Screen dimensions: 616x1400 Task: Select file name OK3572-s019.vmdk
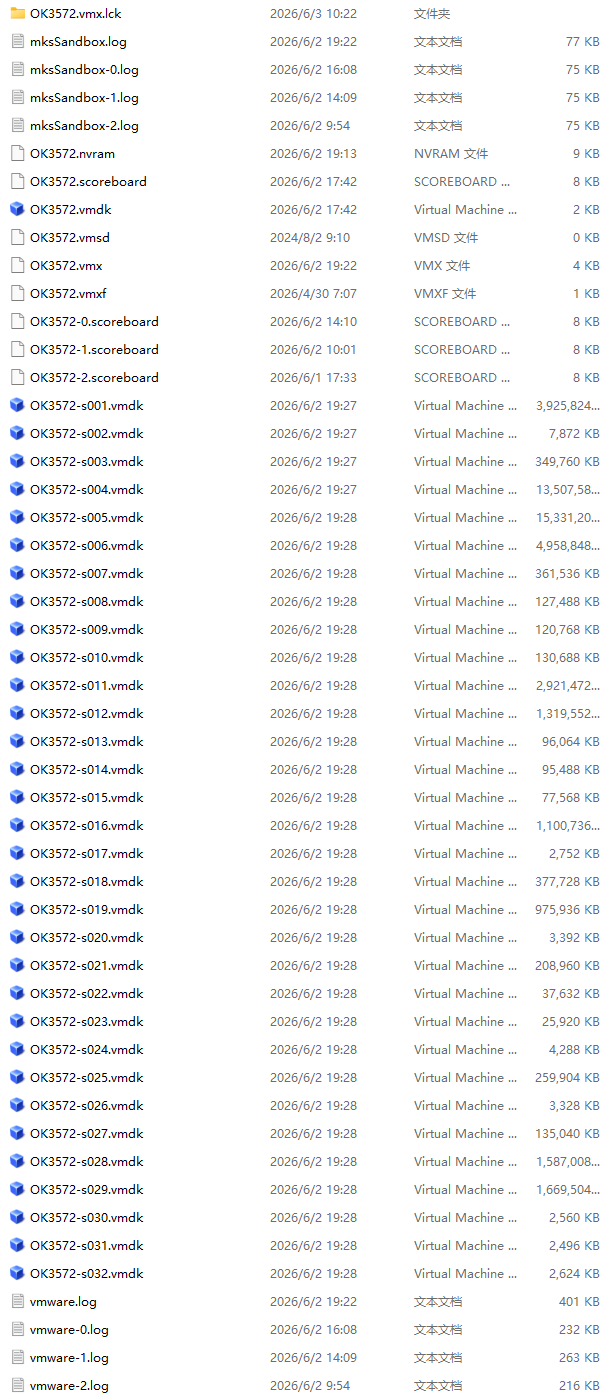pos(87,910)
